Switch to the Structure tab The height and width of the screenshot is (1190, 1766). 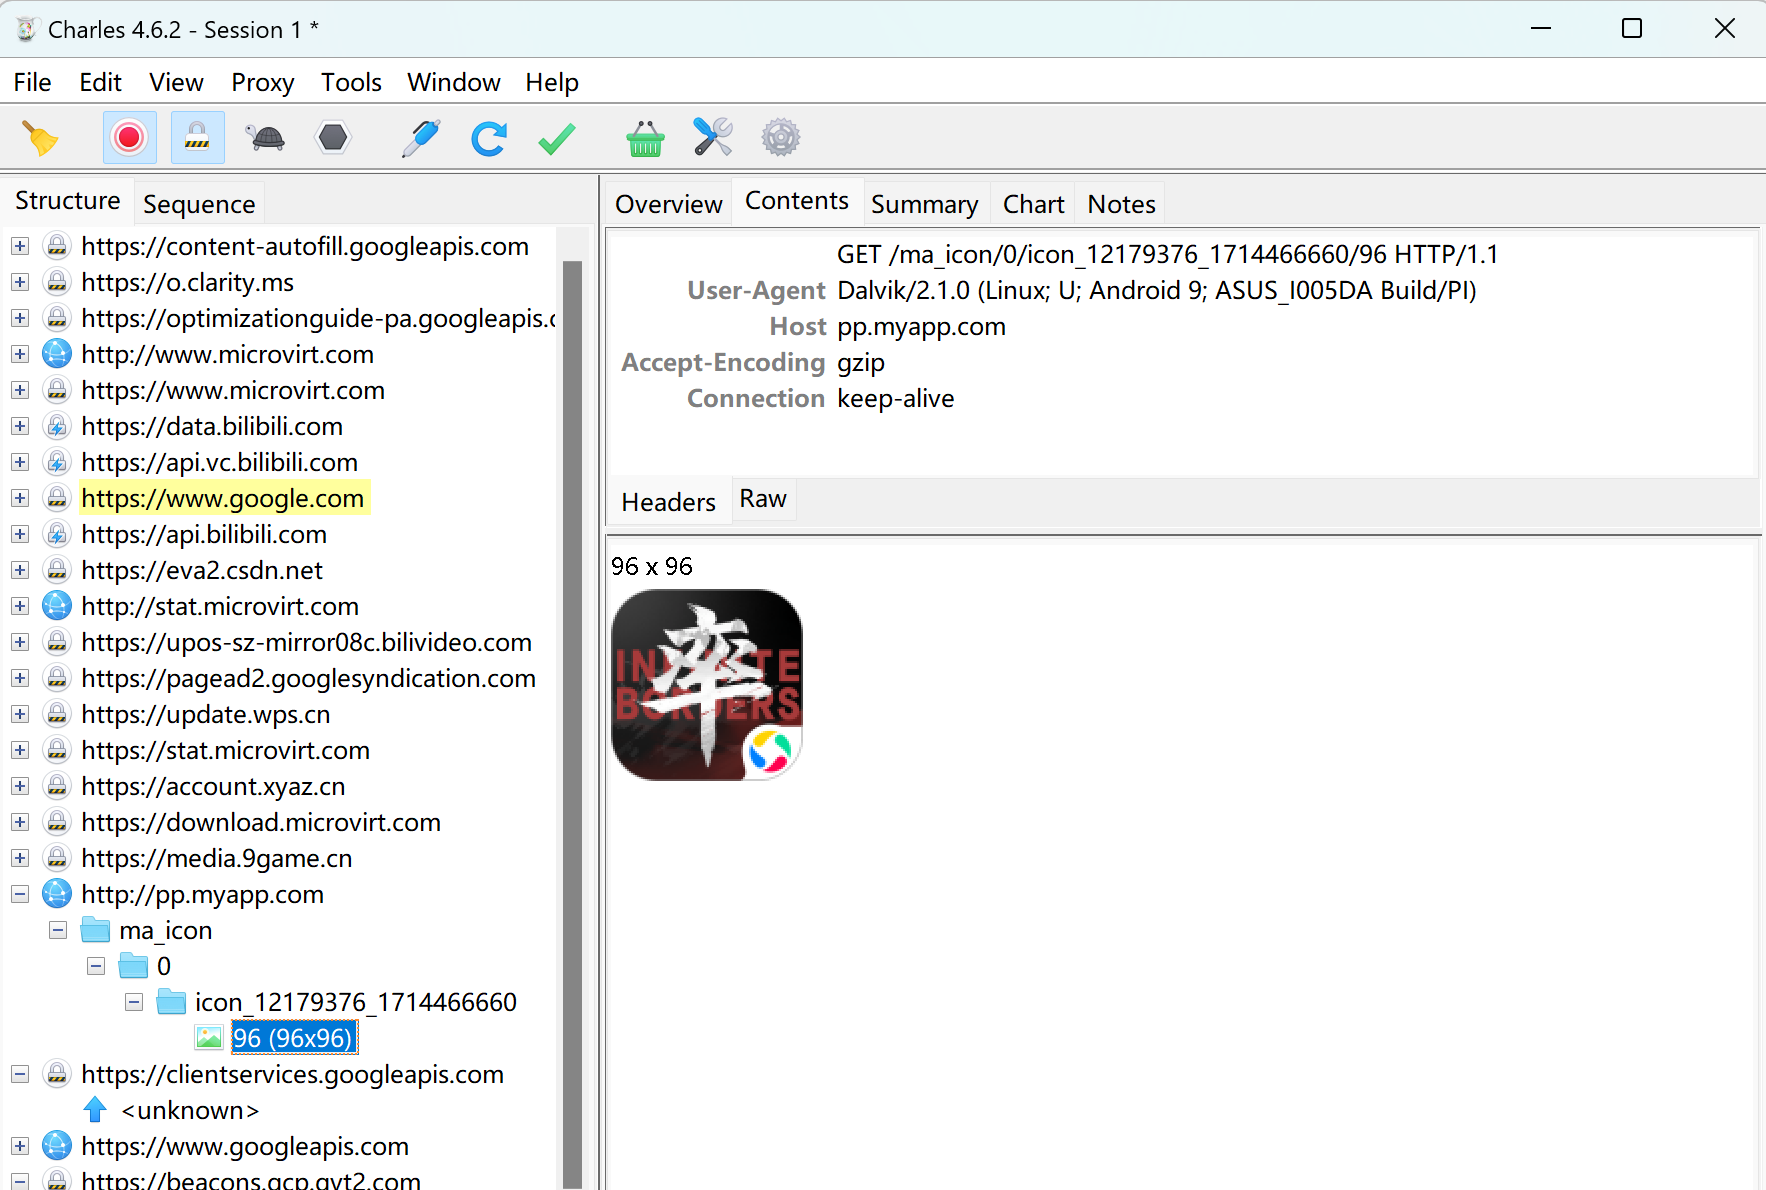pos(68,201)
